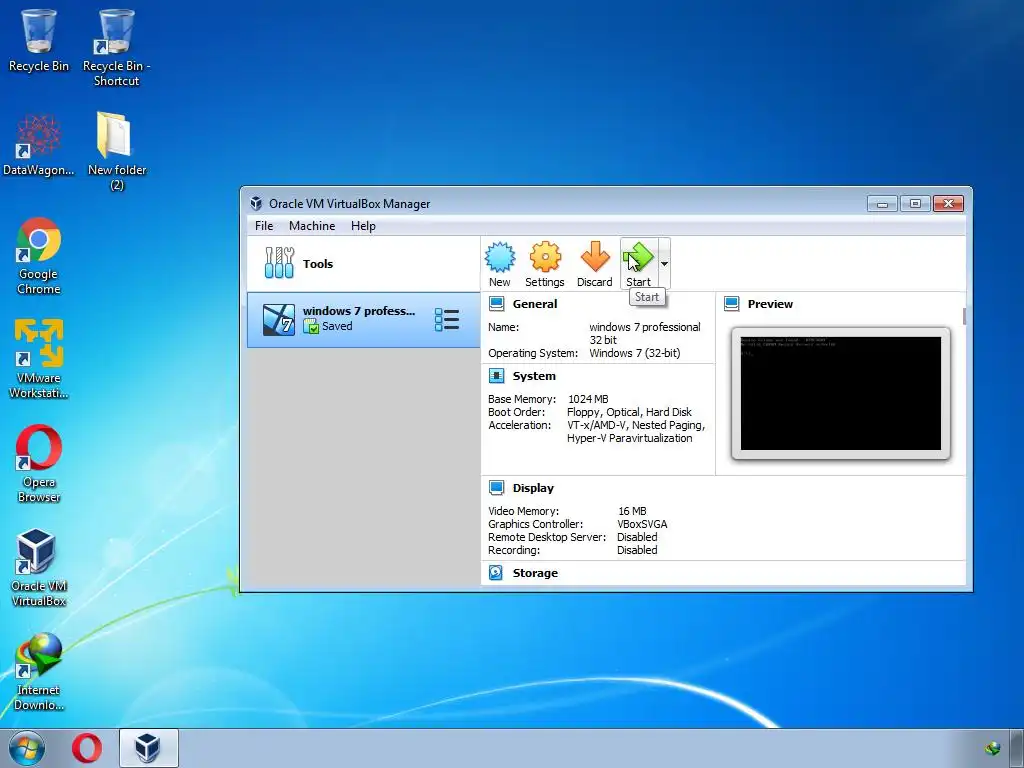
Task: Click the Storage section disk icon
Action: tap(496, 573)
